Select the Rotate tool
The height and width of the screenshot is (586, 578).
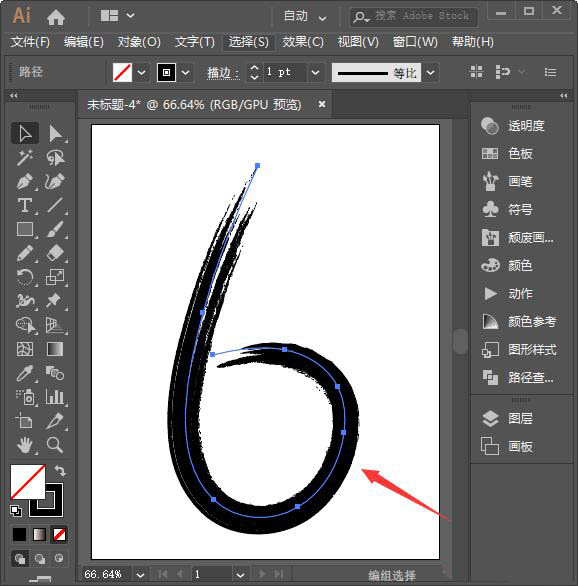(25, 277)
